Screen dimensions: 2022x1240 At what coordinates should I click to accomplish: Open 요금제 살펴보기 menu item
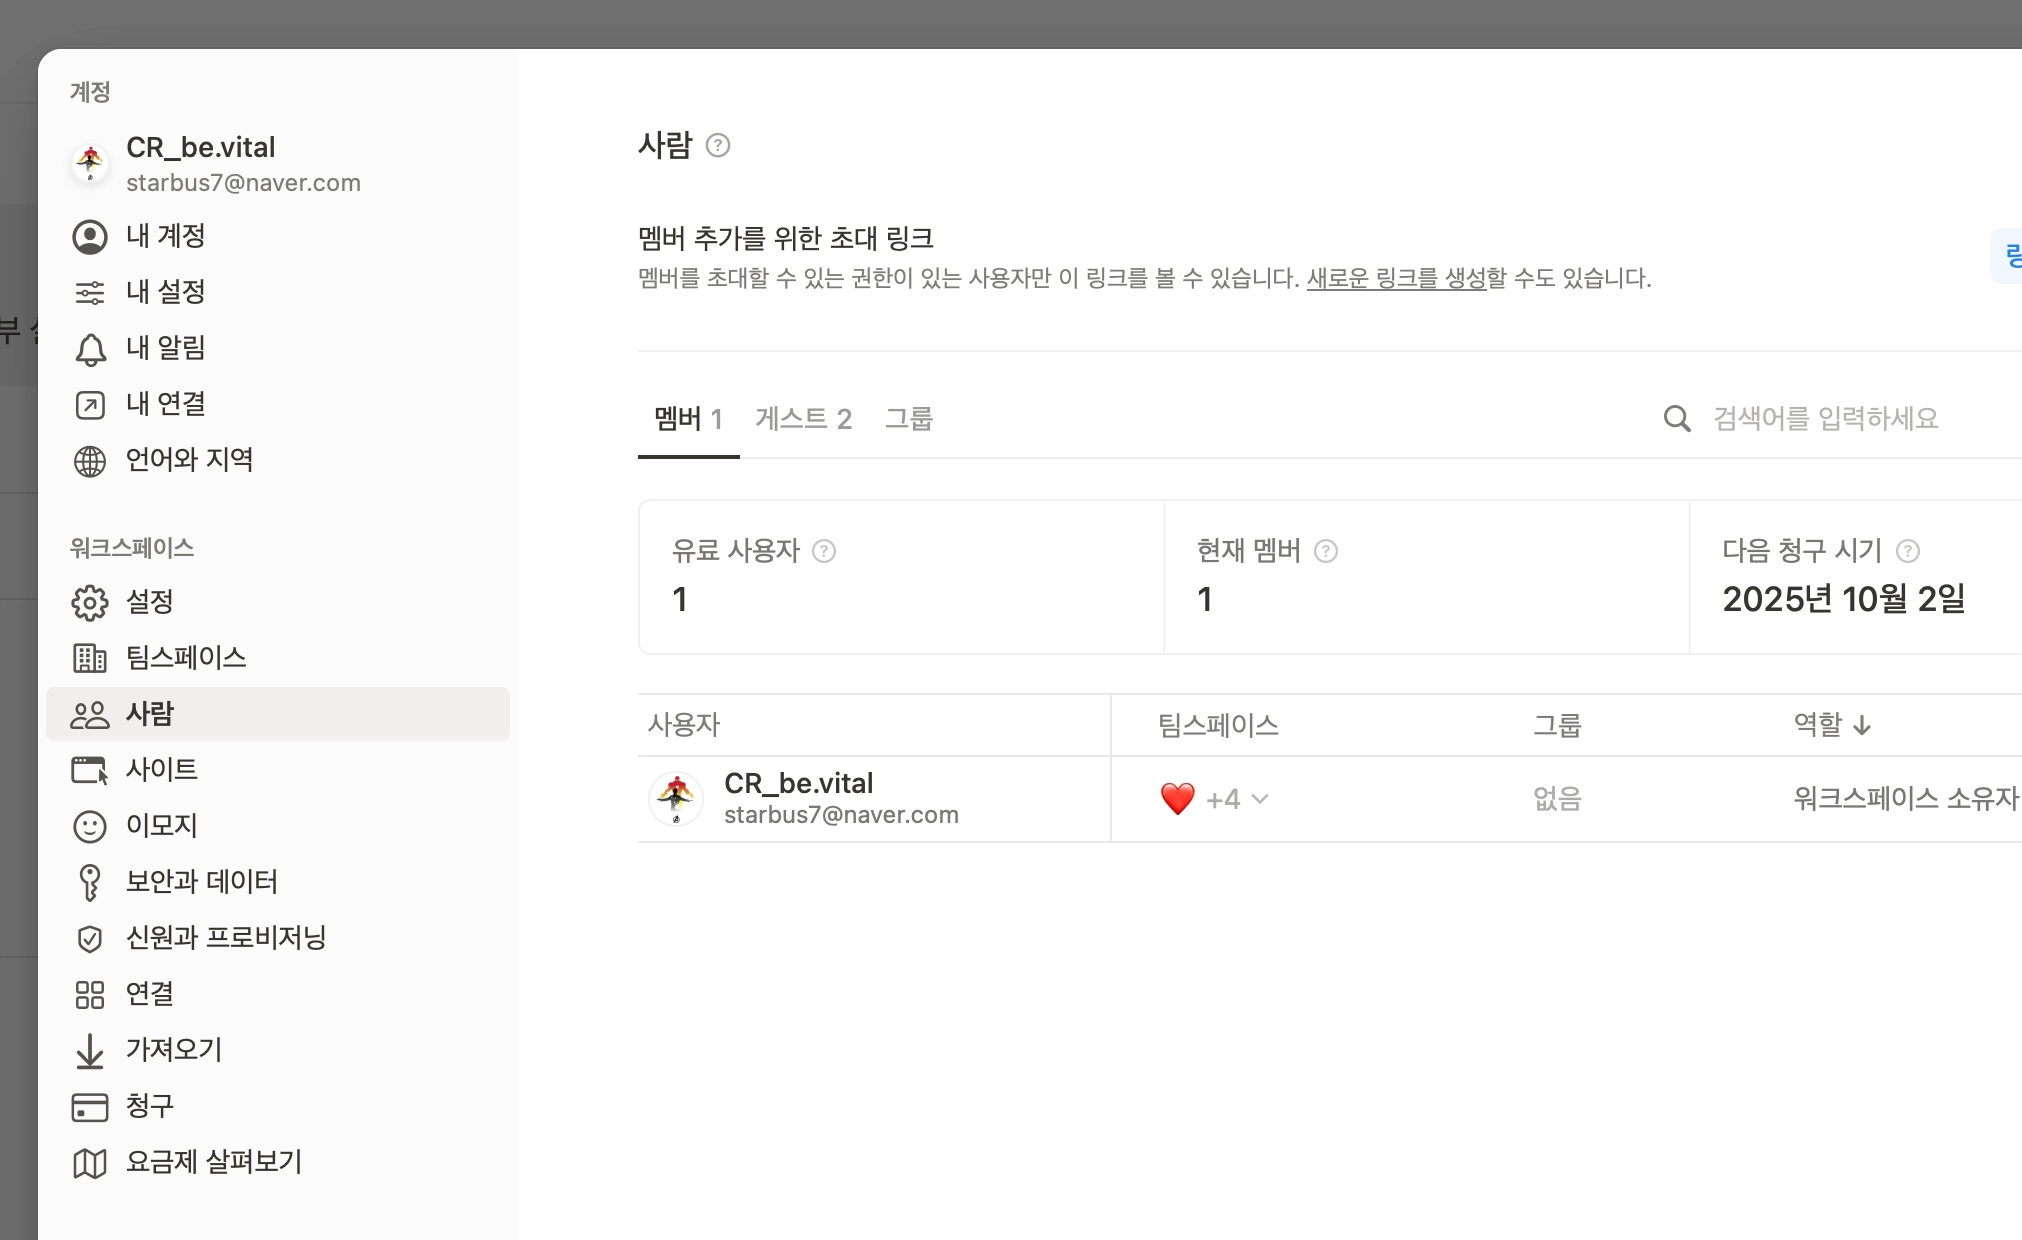213,1162
